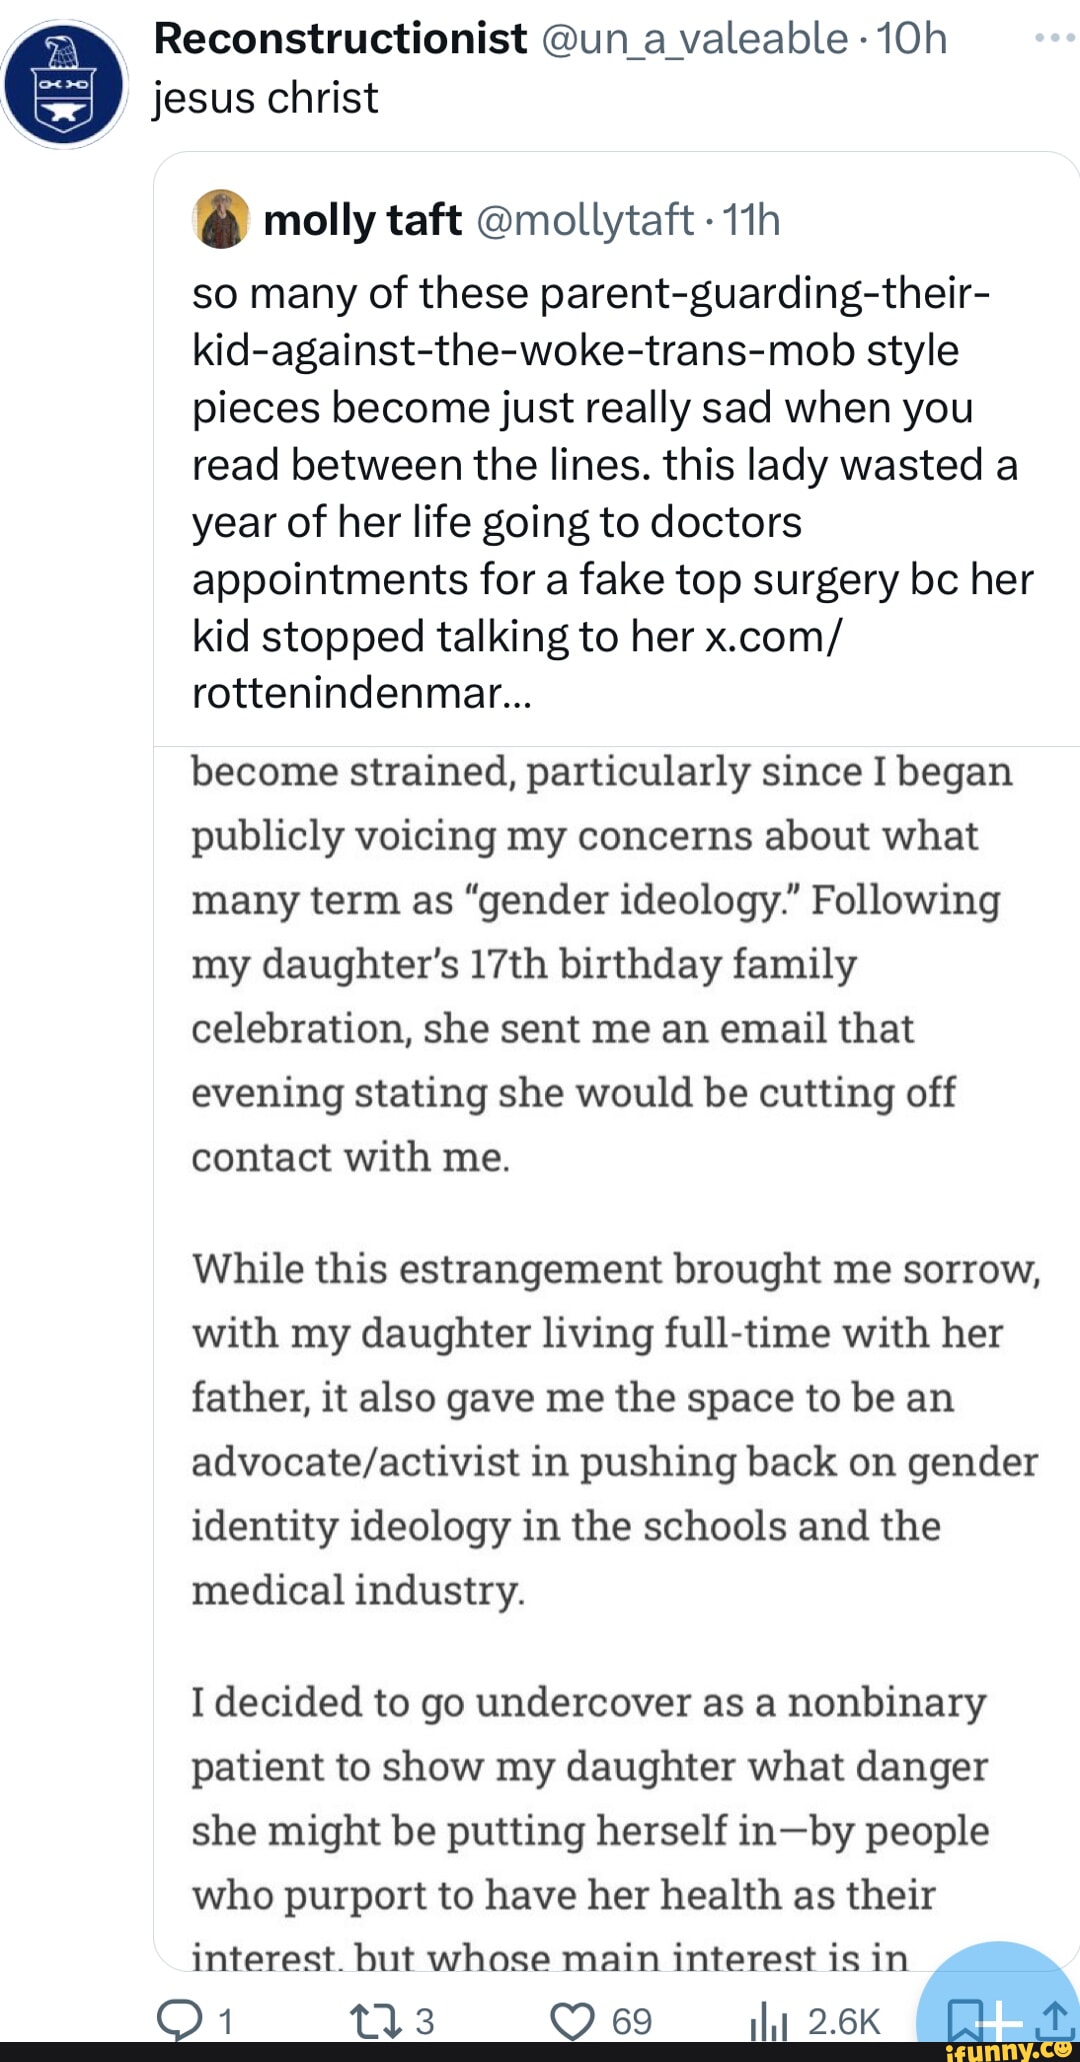This screenshot has width=1080, height=2062.
Task: Reply to the Reconstructionist tweet
Action: coord(180,2020)
